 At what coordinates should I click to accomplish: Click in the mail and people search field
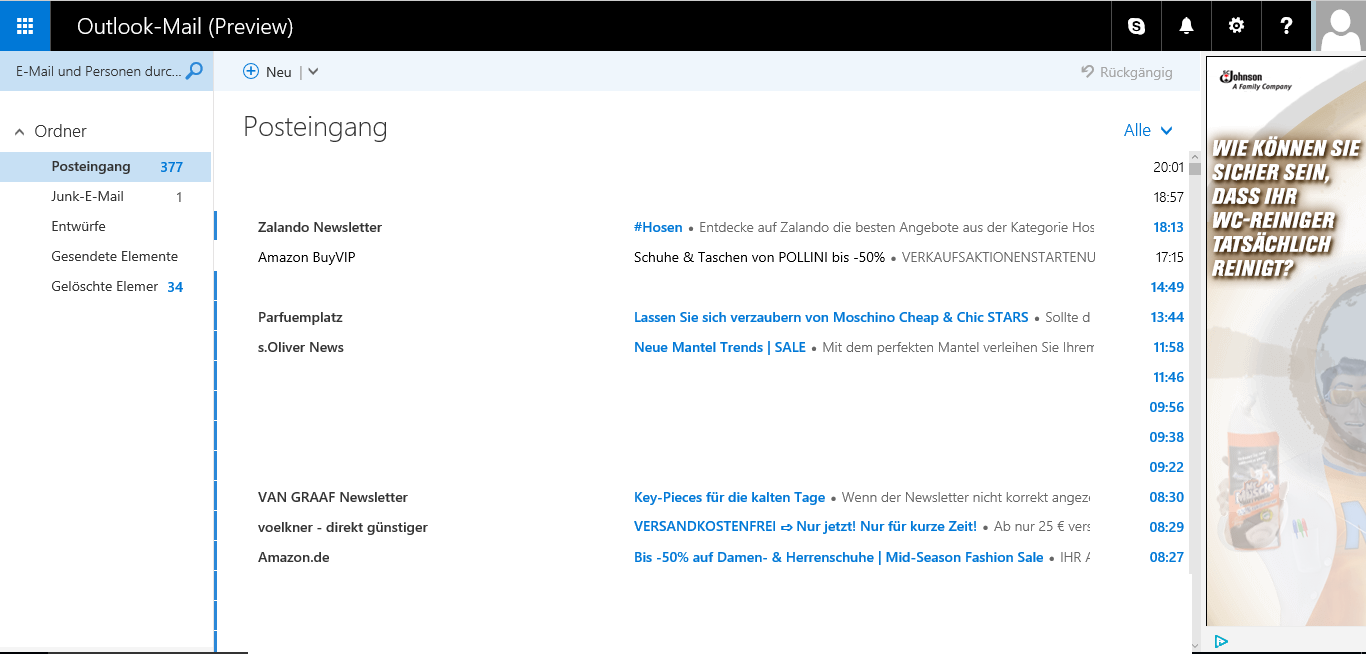(98, 71)
